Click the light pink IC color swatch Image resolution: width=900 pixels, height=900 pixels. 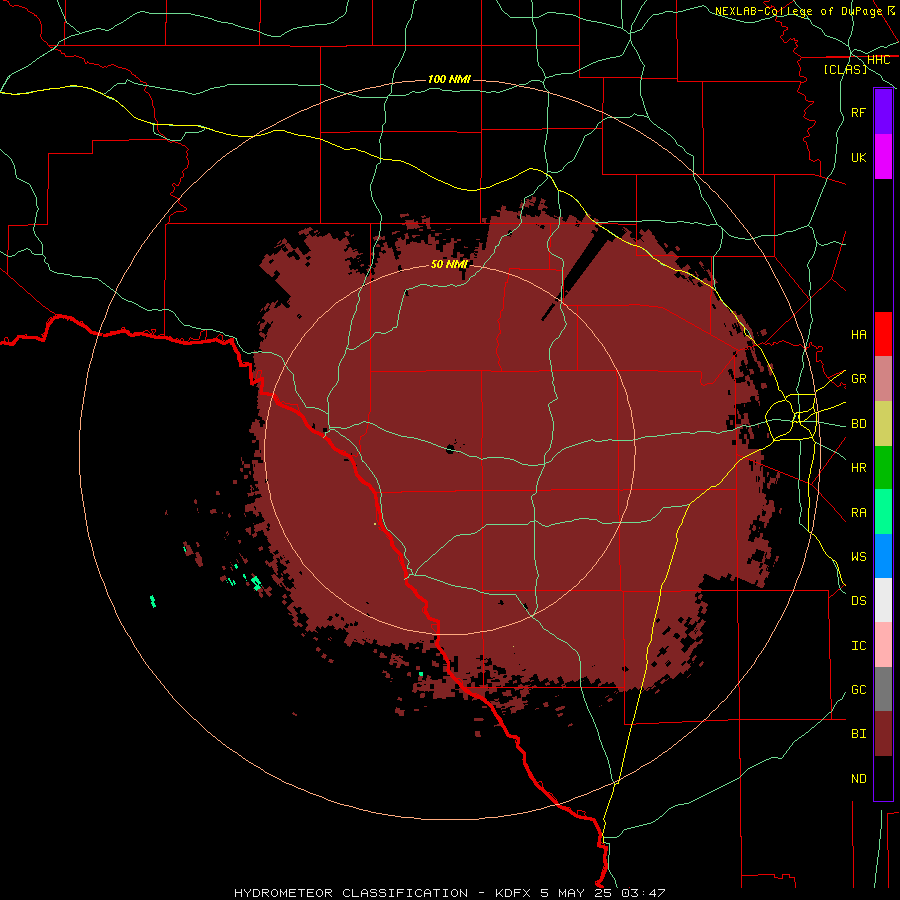(x=883, y=645)
